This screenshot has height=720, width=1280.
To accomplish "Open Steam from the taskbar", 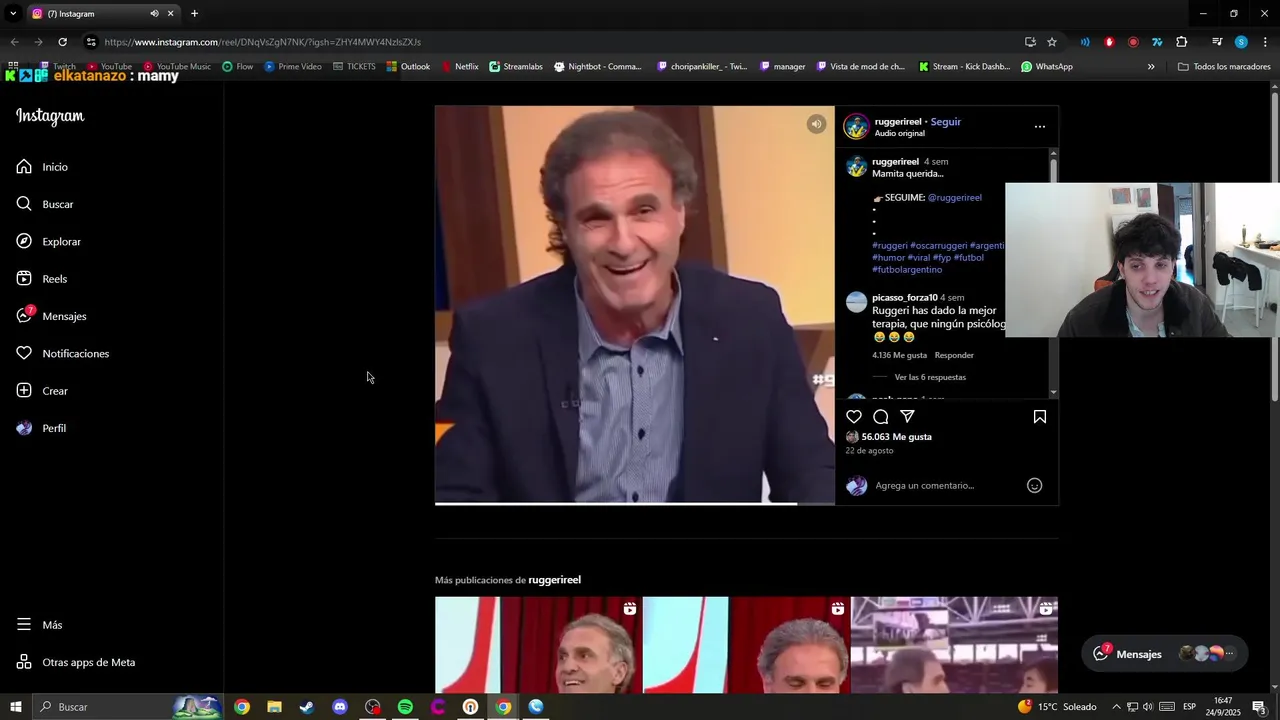I will (307, 707).
